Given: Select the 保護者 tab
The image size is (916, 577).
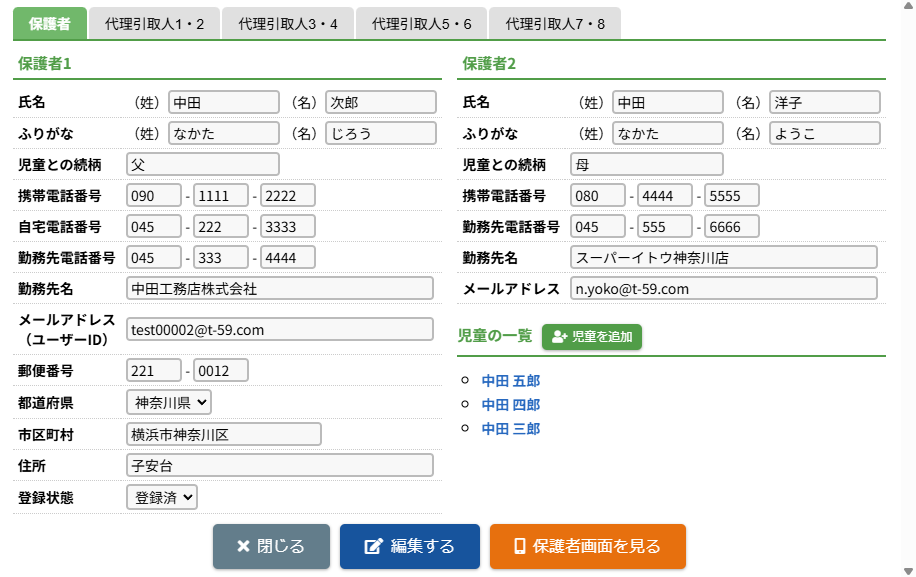Looking at the screenshot, I should (50, 24).
